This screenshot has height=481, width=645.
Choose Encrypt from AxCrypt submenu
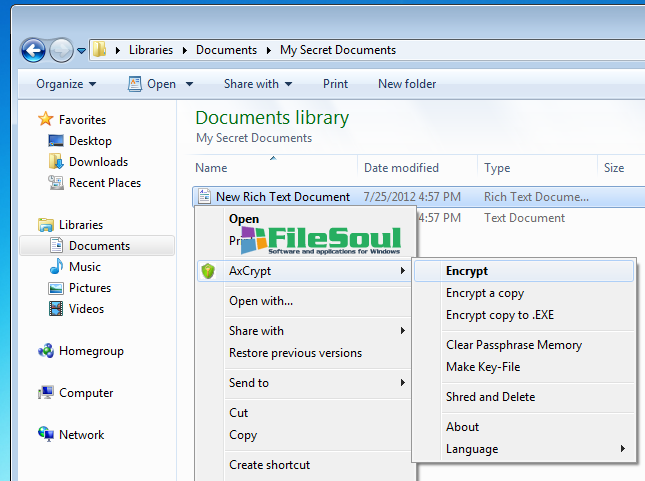click(467, 271)
